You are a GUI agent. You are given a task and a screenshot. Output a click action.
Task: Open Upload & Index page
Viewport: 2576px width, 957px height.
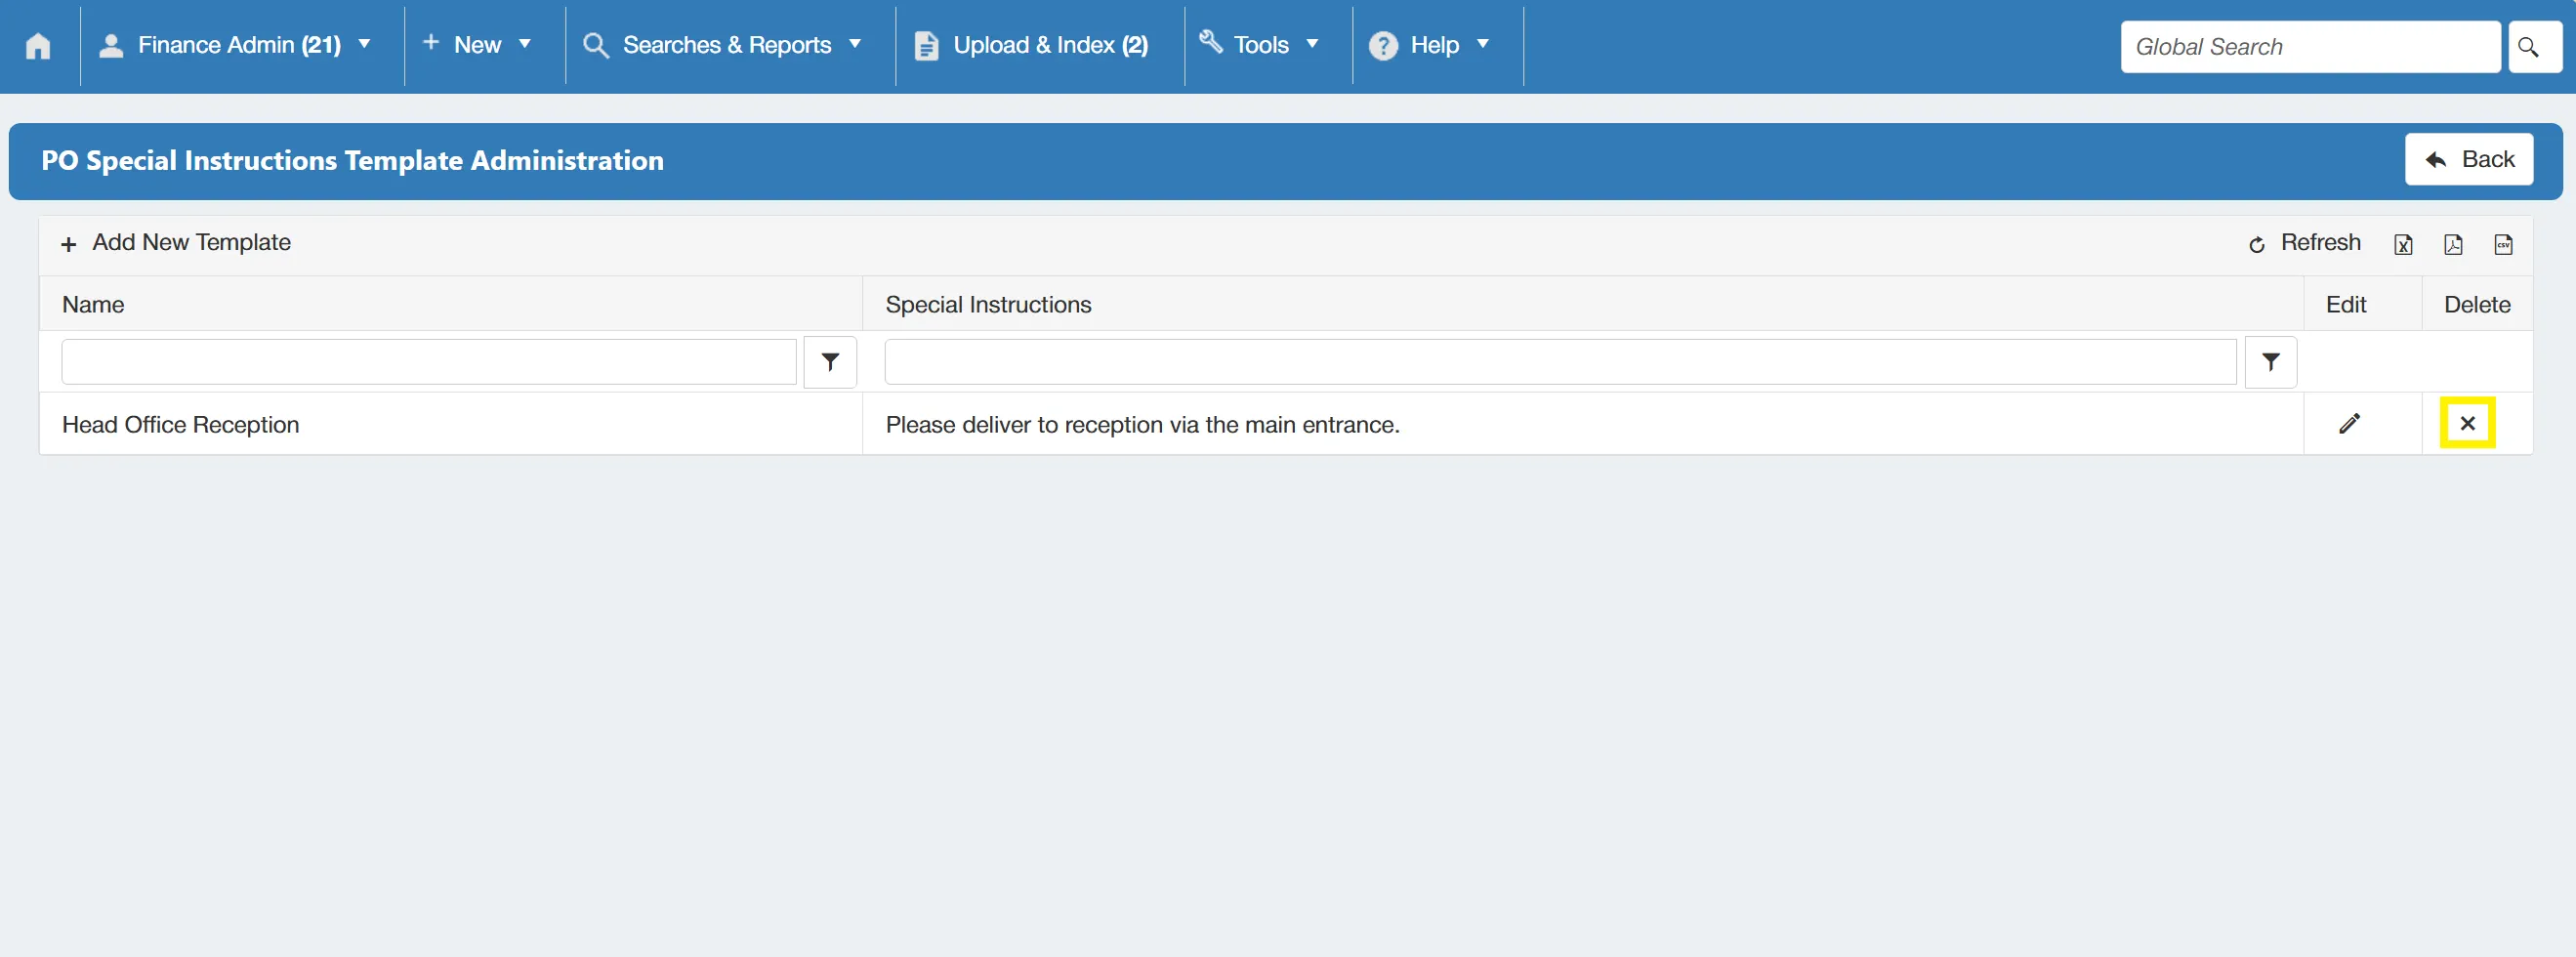[x=1033, y=45]
